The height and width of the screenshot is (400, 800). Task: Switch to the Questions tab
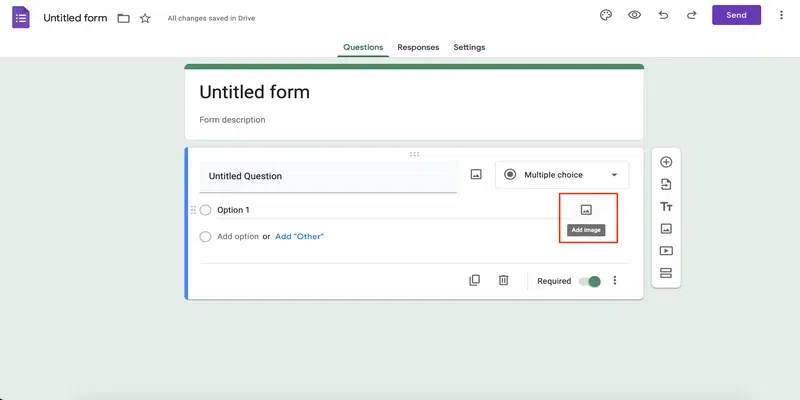pos(363,47)
